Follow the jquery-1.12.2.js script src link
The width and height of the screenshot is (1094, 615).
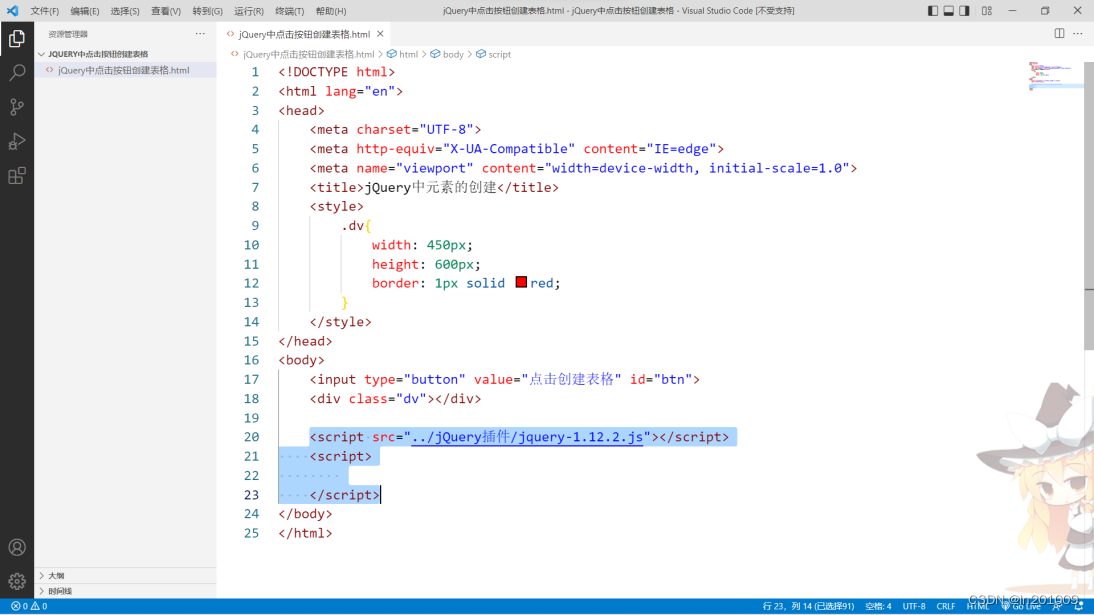527,437
